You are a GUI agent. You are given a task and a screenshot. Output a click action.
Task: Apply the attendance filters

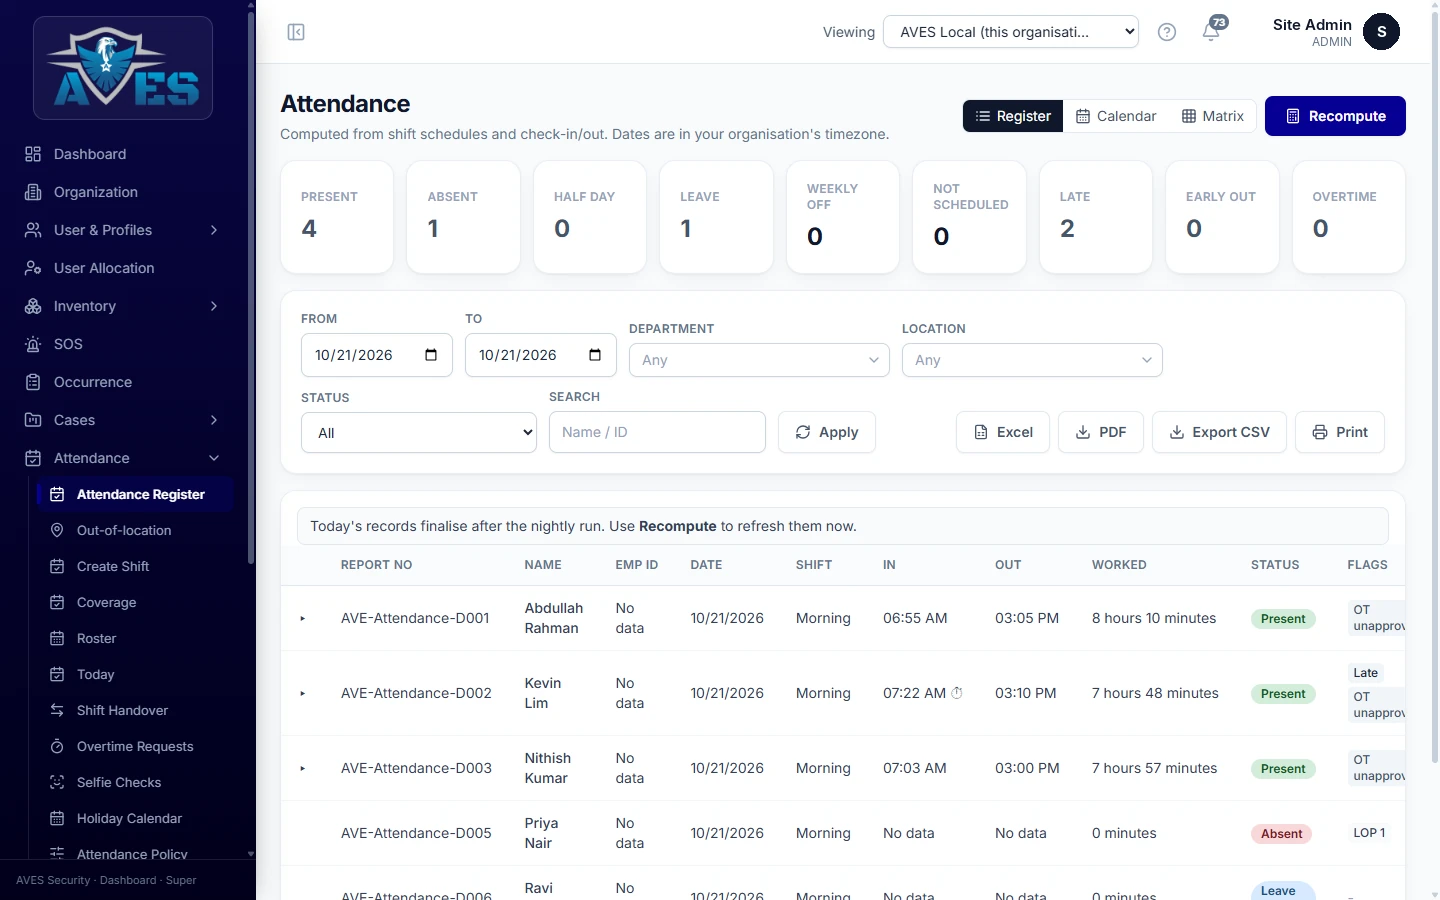point(827,432)
